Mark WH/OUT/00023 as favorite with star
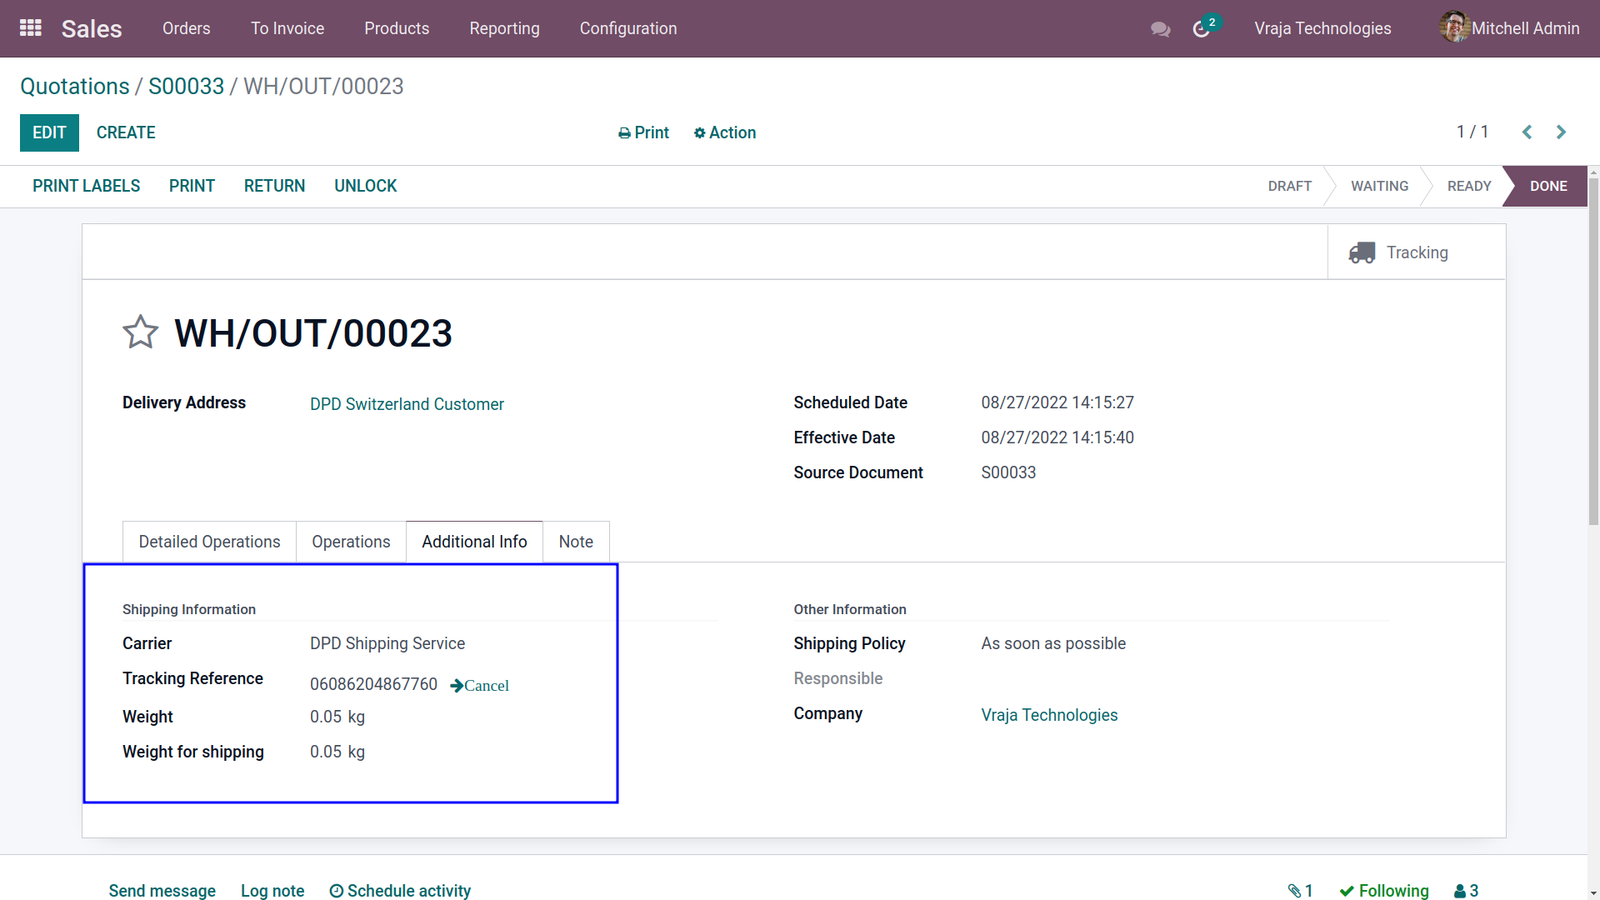 point(141,332)
